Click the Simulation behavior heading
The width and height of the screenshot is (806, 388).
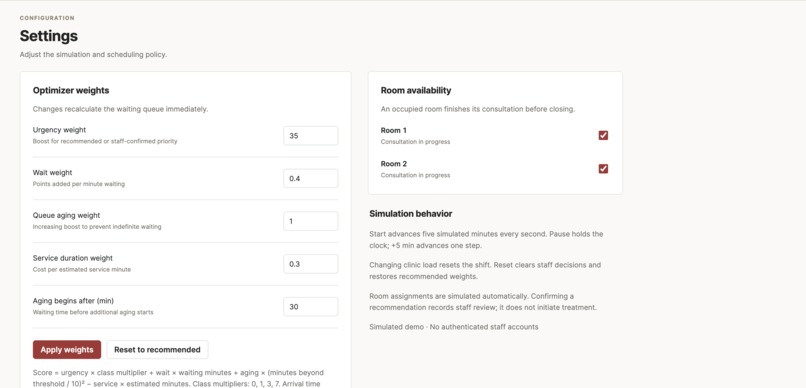pyautogui.click(x=411, y=214)
